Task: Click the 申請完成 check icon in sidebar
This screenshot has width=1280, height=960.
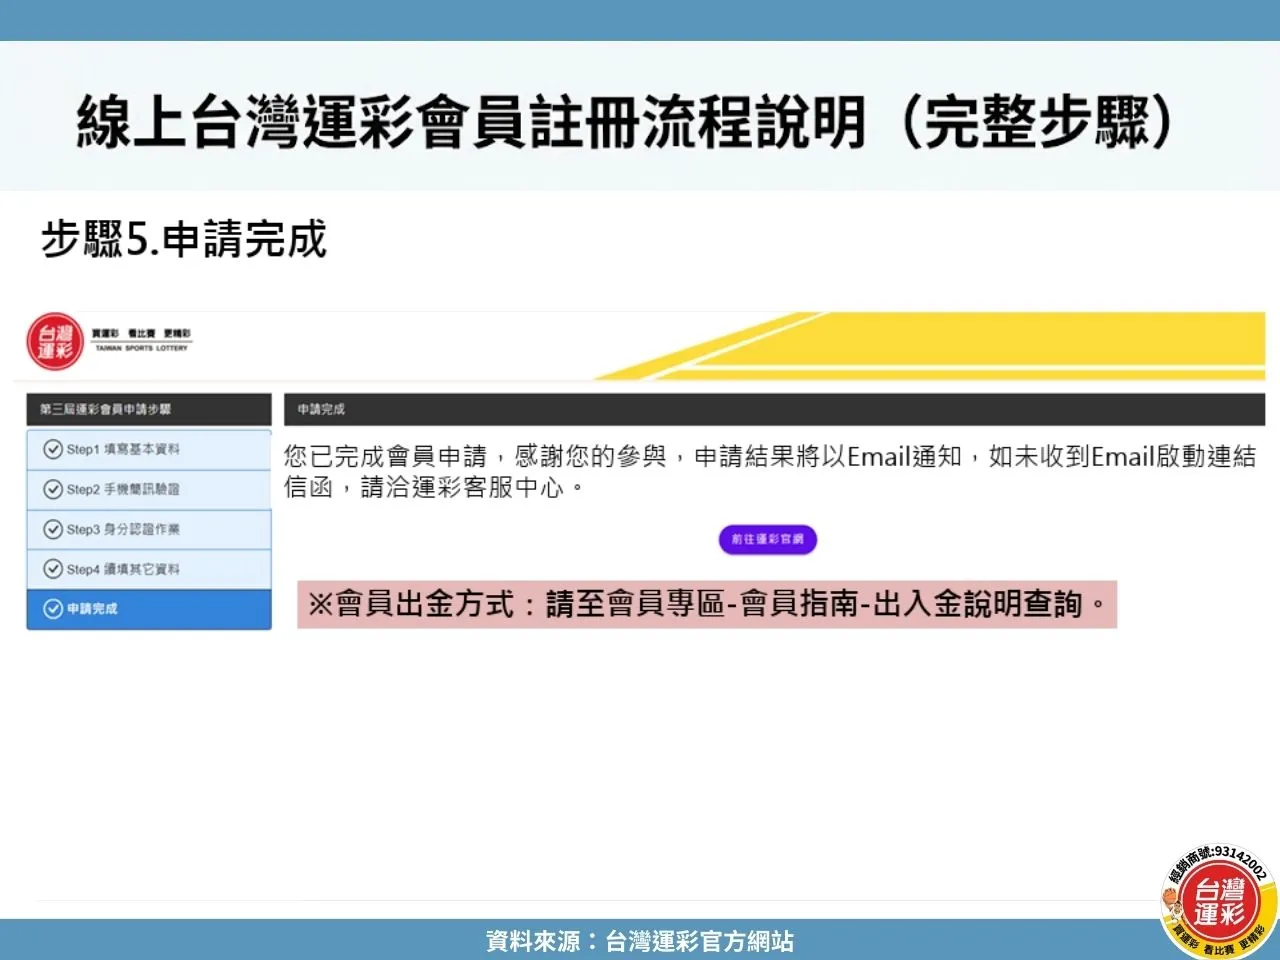Action: coord(53,609)
